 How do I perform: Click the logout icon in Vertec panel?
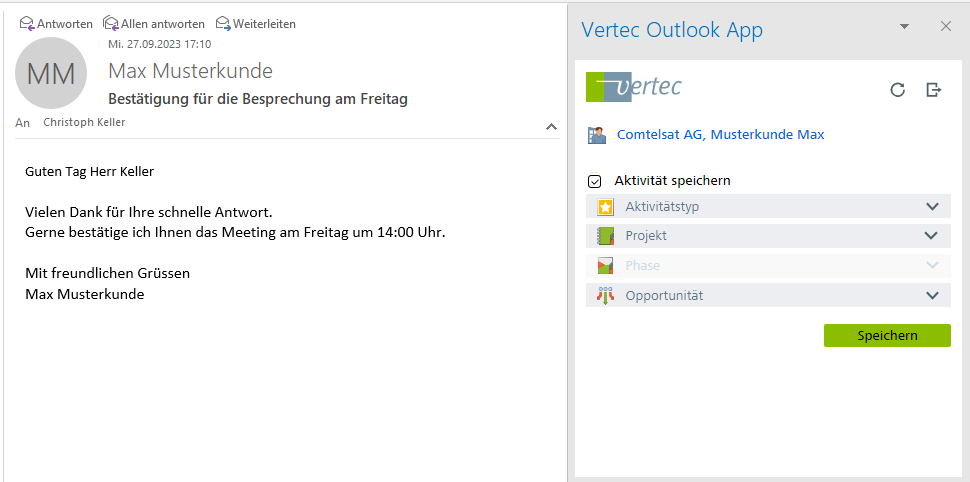pos(934,90)
